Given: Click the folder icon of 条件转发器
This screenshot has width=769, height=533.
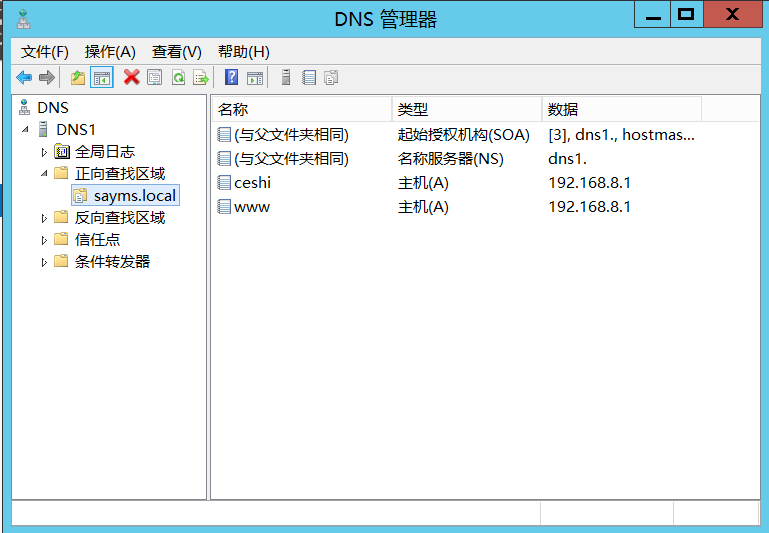Looking at the screenshot, I should coord(61,261).
